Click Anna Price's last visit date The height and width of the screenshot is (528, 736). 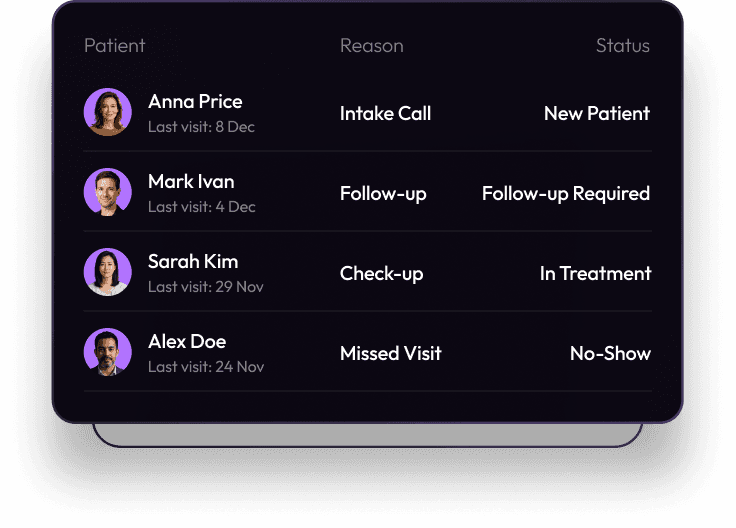[x=201, y=127]
